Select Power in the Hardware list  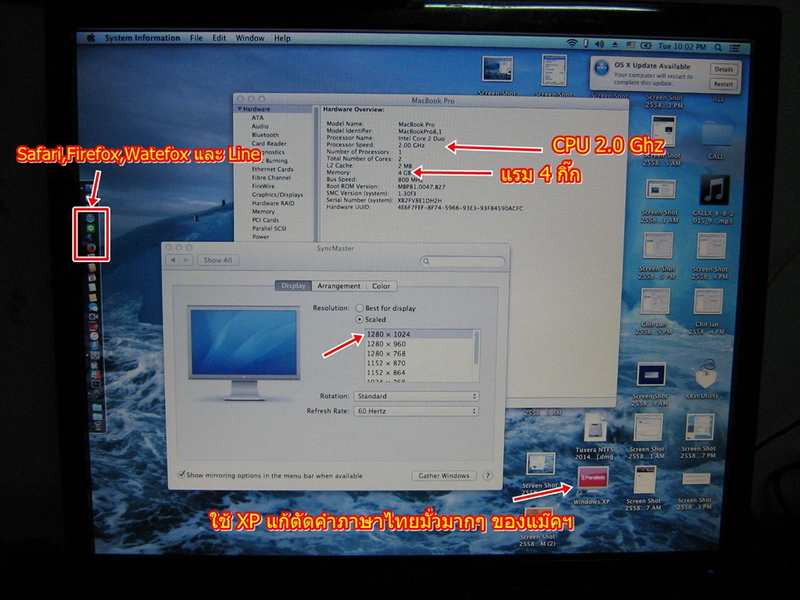point(260,237)
